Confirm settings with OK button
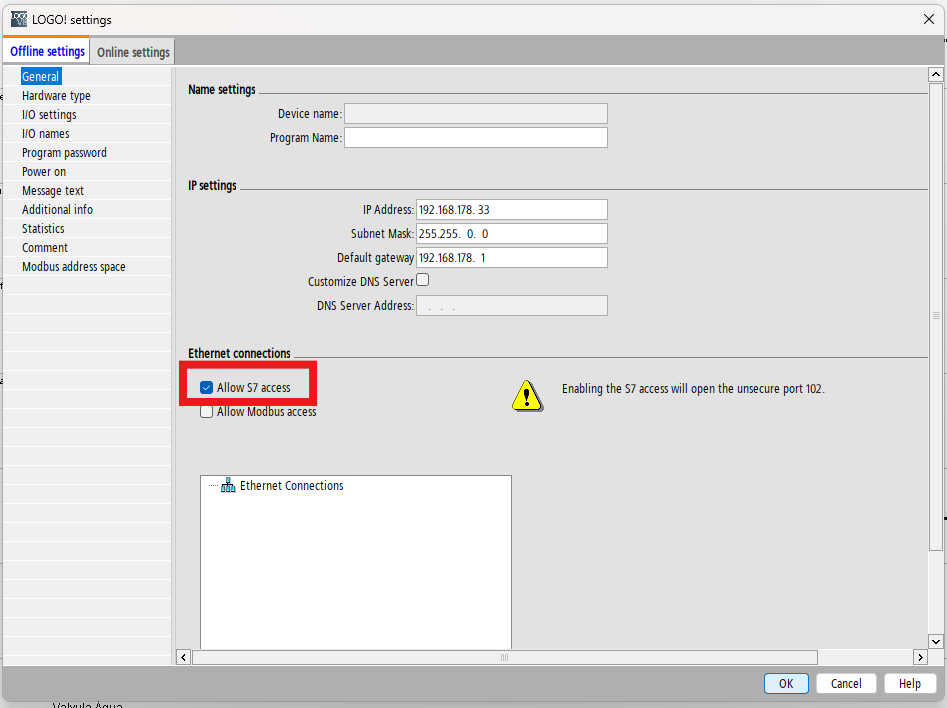 click(x=786, y=683)
